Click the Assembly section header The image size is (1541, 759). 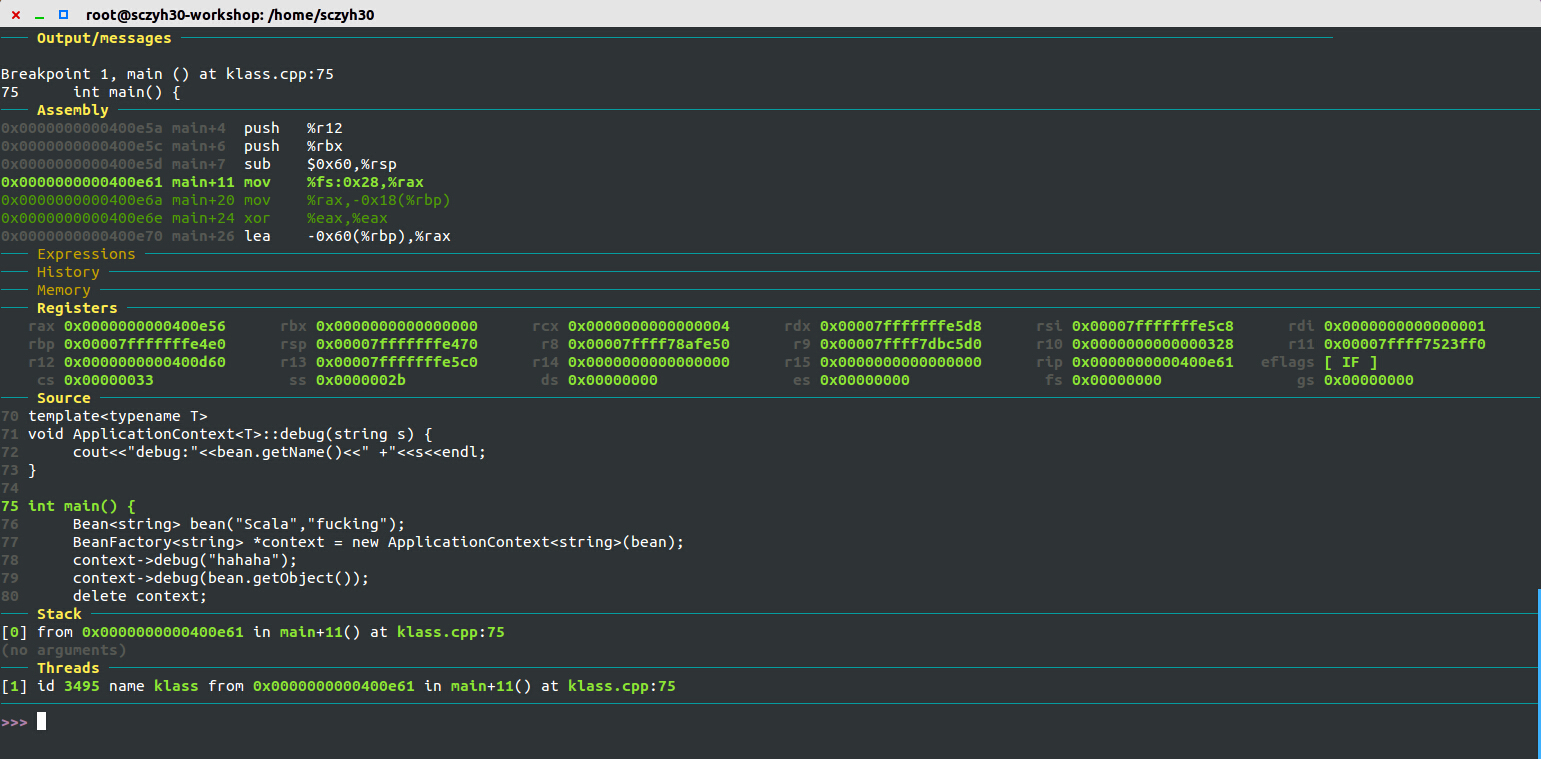[72, 110]
